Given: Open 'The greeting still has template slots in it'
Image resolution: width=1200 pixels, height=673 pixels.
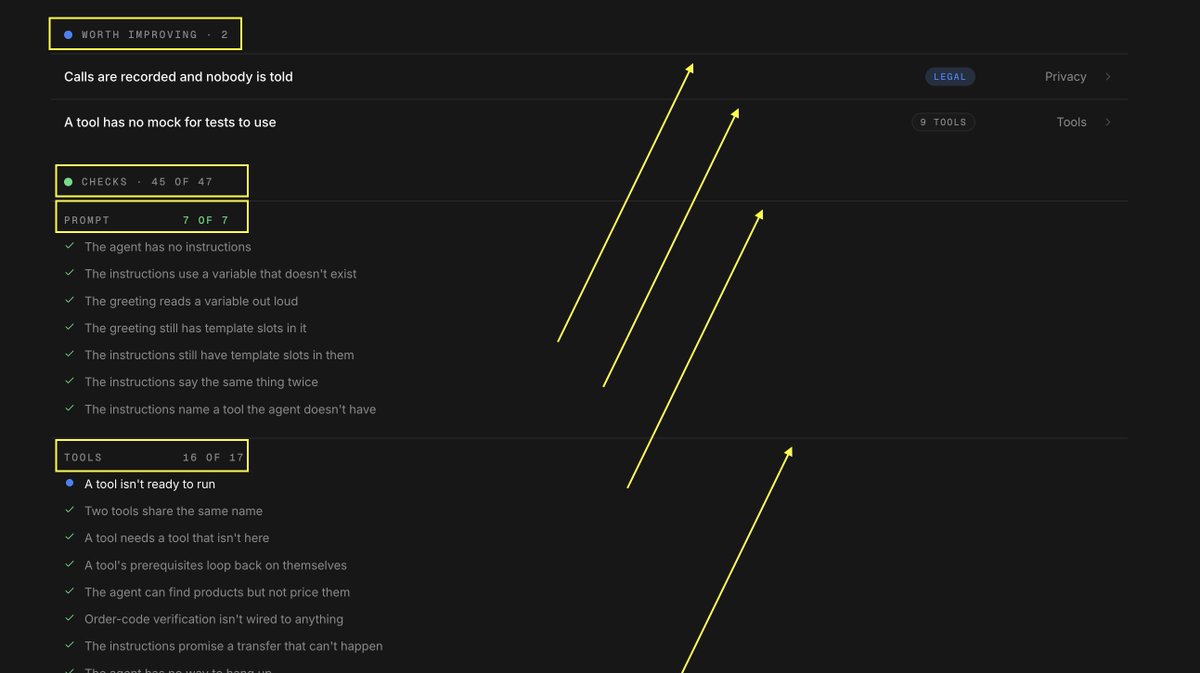Looking at the screenshot, I should (195, 328).
